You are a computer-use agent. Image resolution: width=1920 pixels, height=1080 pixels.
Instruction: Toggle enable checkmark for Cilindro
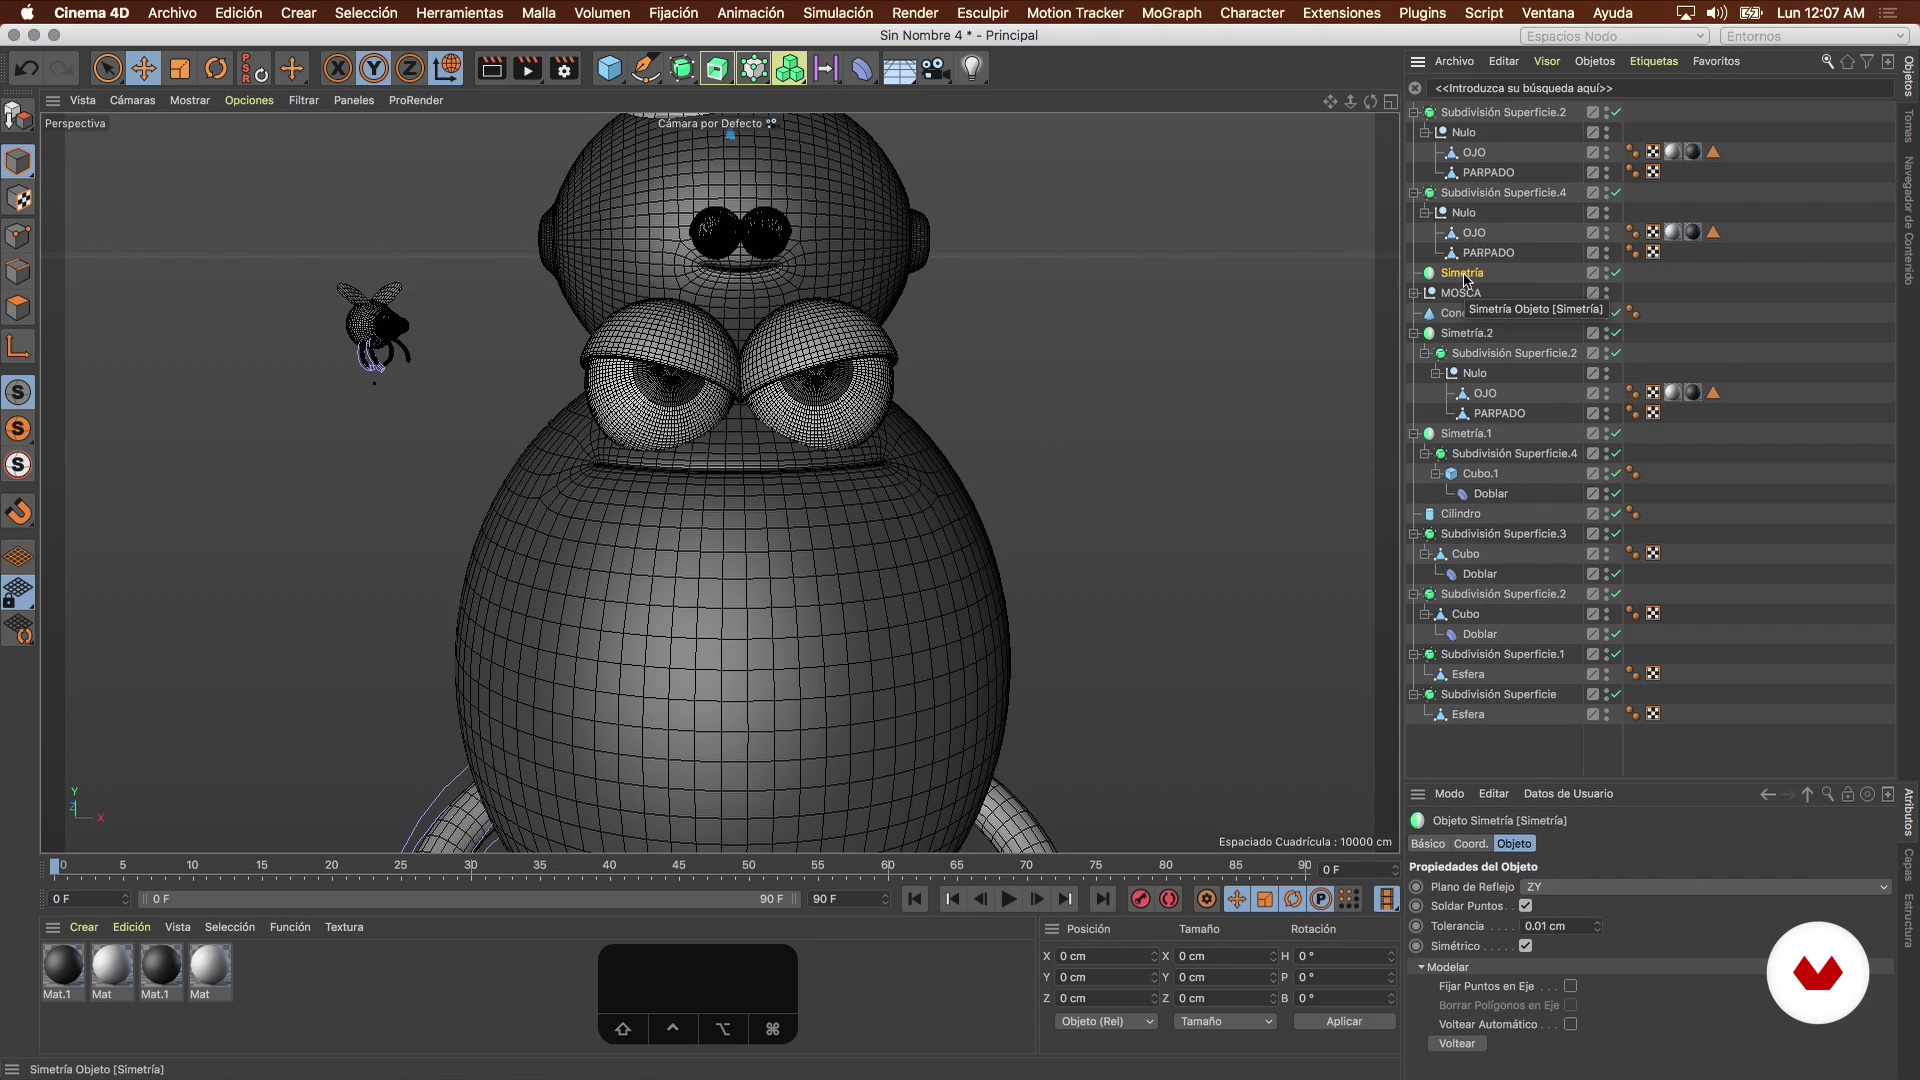tap(1616, 514)
